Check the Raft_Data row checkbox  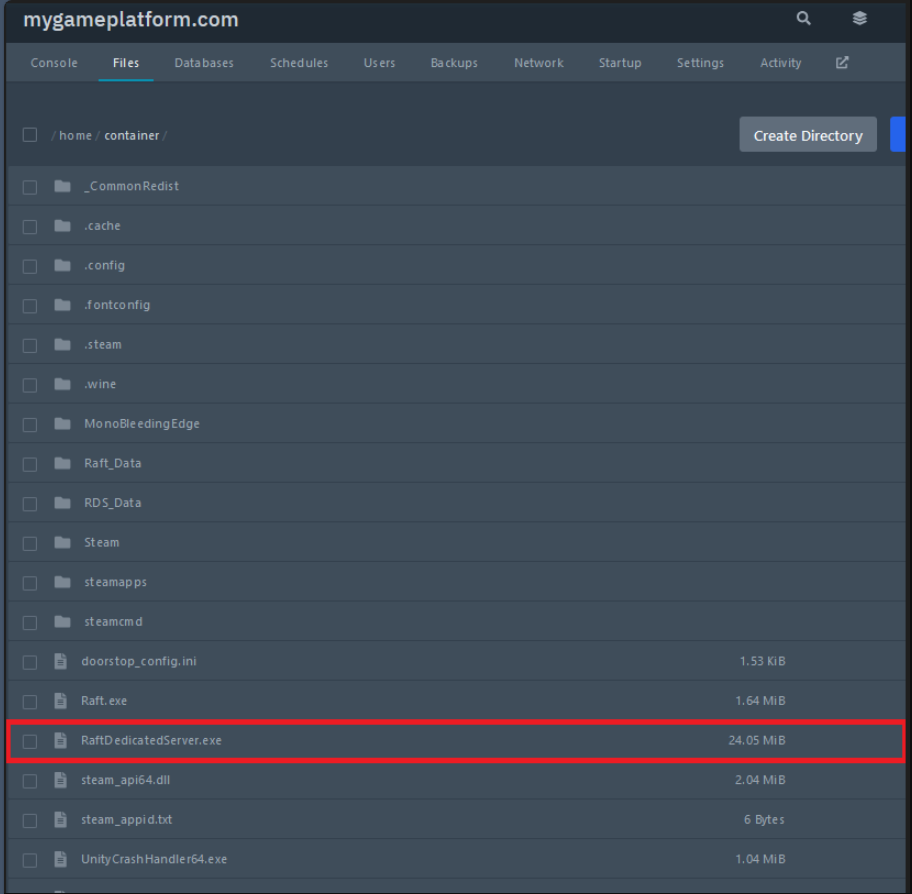[30, 464]
